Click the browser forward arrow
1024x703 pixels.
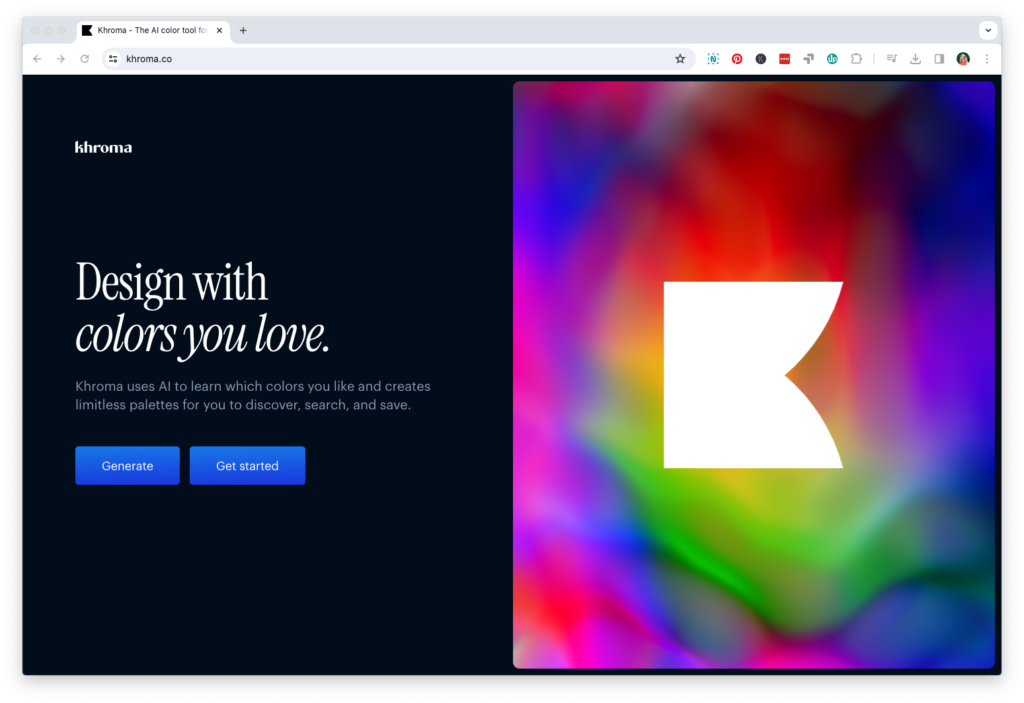click(61, 59)
